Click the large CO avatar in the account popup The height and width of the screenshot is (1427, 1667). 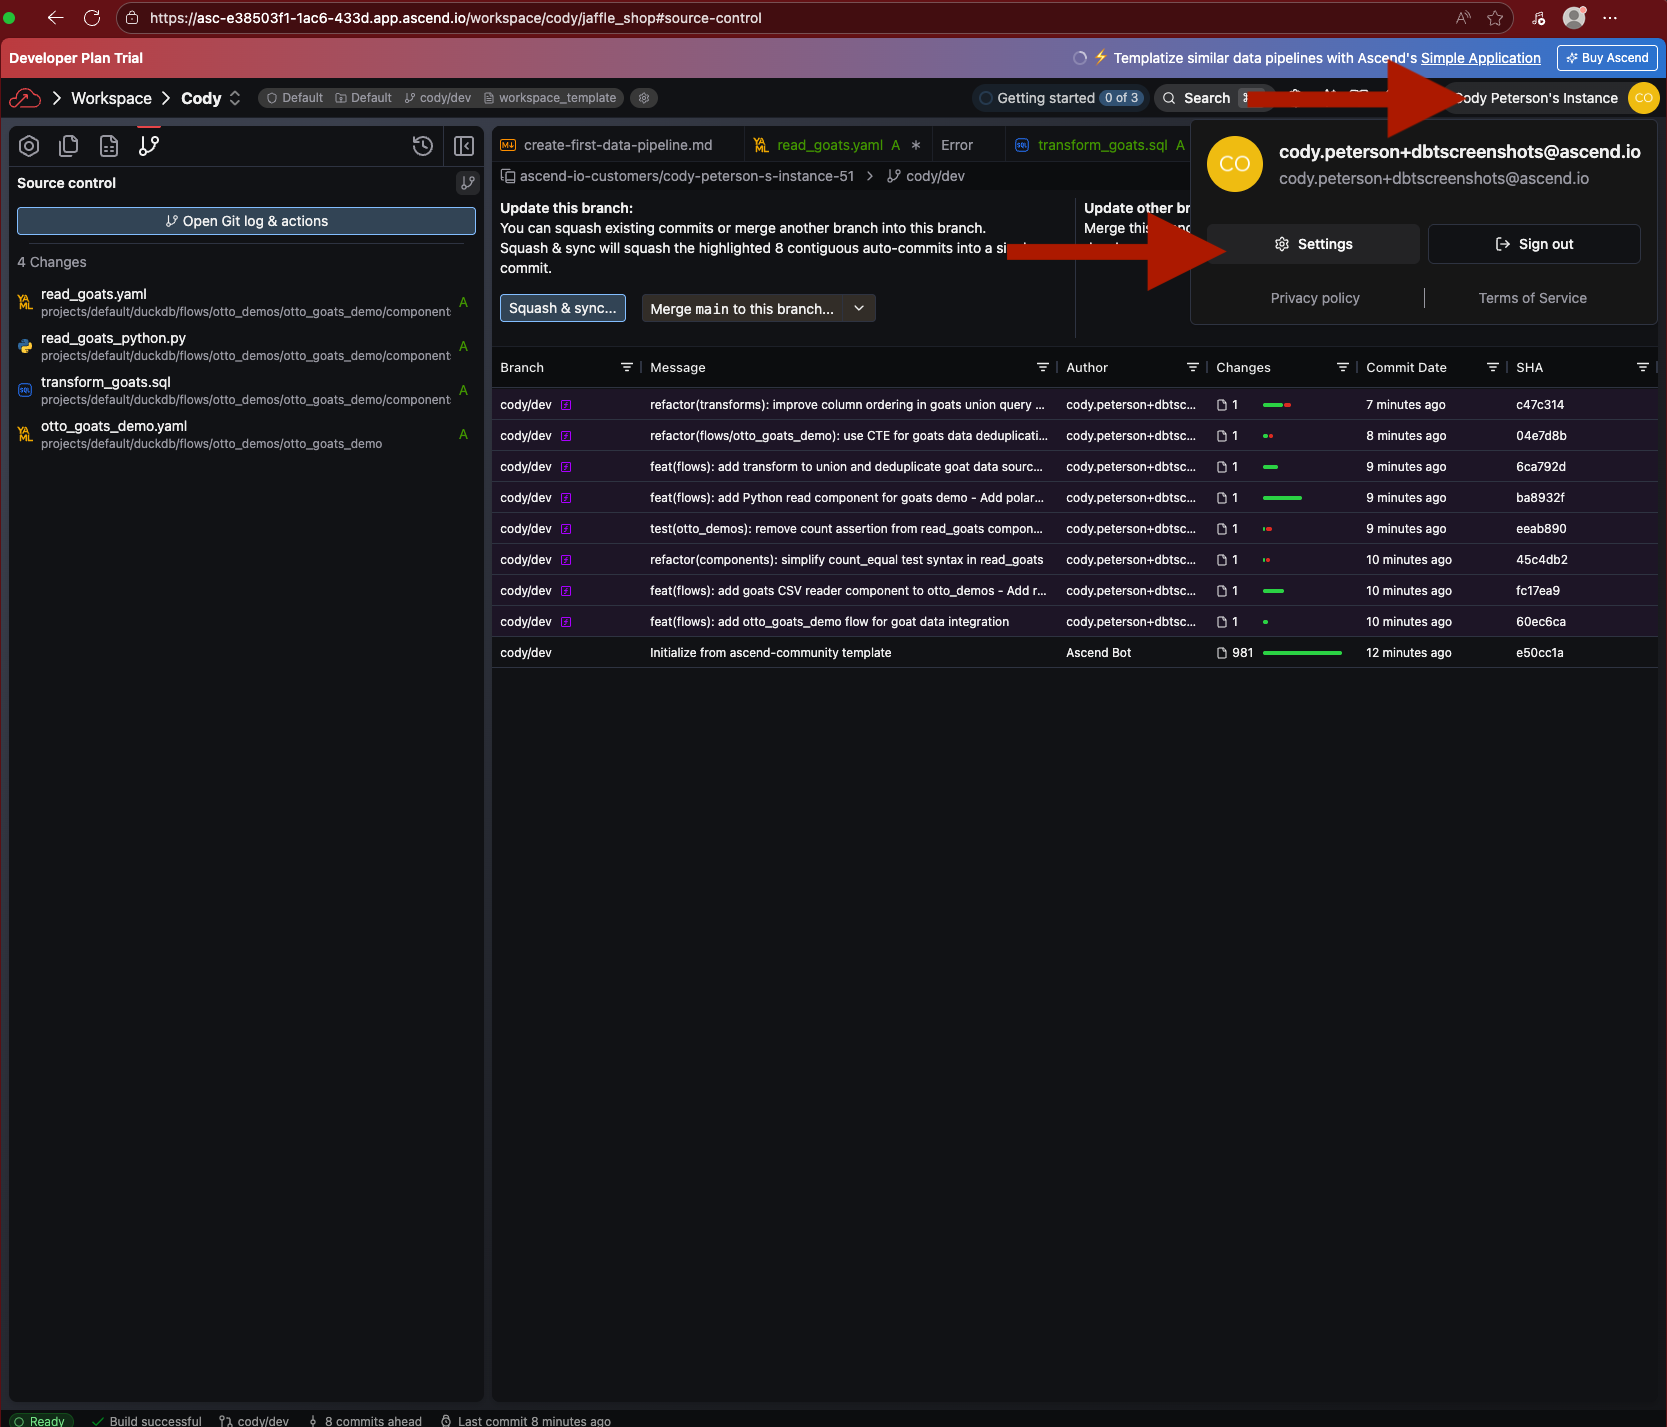1235,164
